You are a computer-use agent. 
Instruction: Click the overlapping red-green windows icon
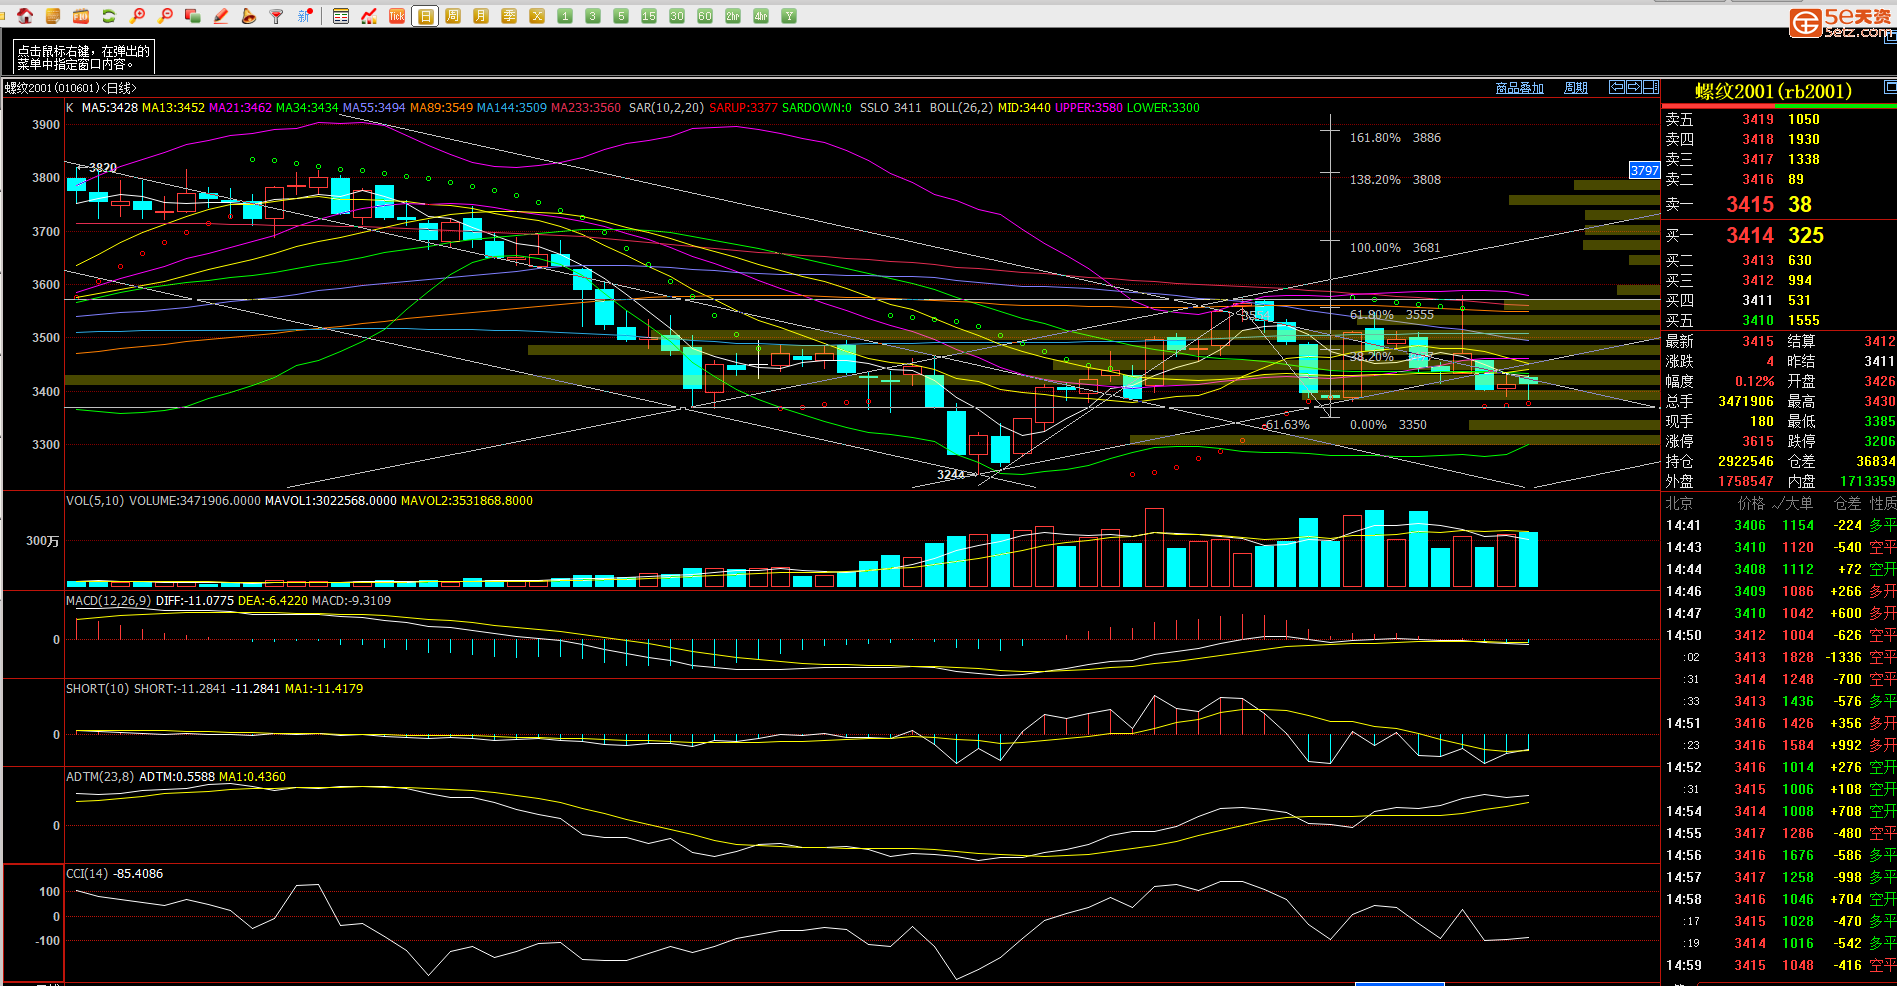[x=193, y=16]
